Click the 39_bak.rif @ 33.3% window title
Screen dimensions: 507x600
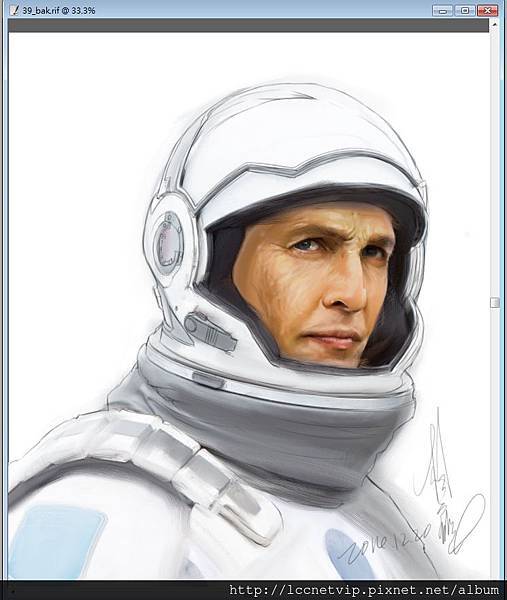click(x=59, y=11)
